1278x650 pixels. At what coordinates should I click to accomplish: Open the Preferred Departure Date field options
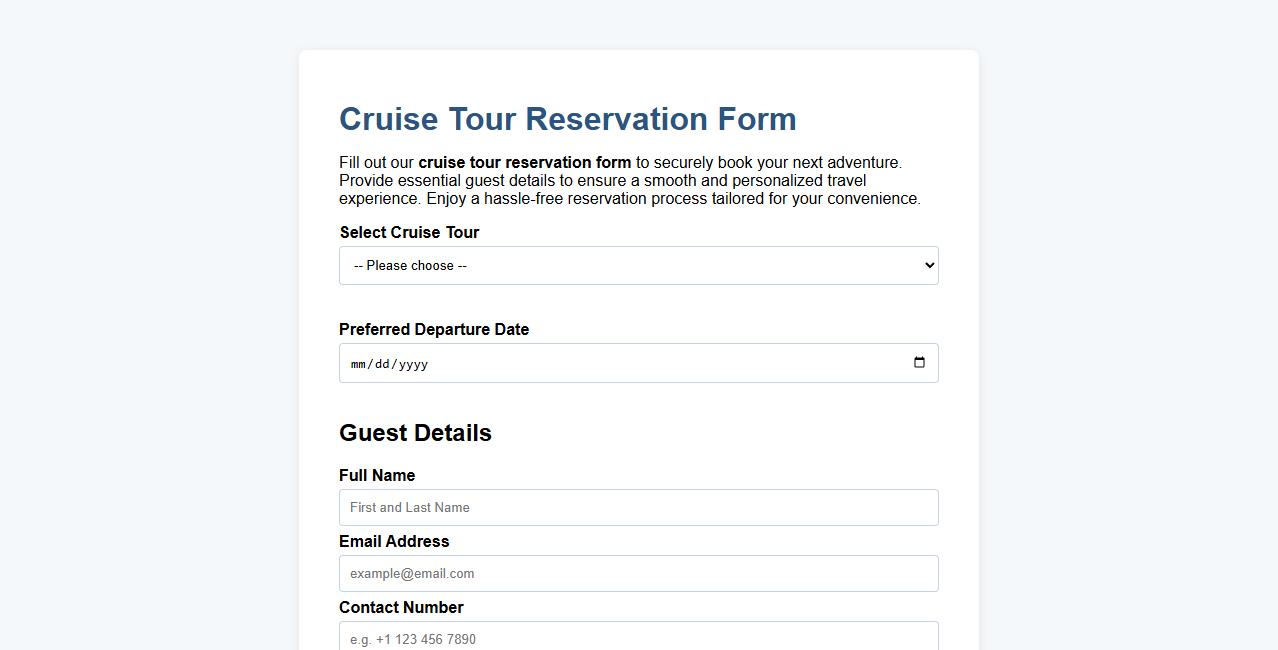[639, 363]
